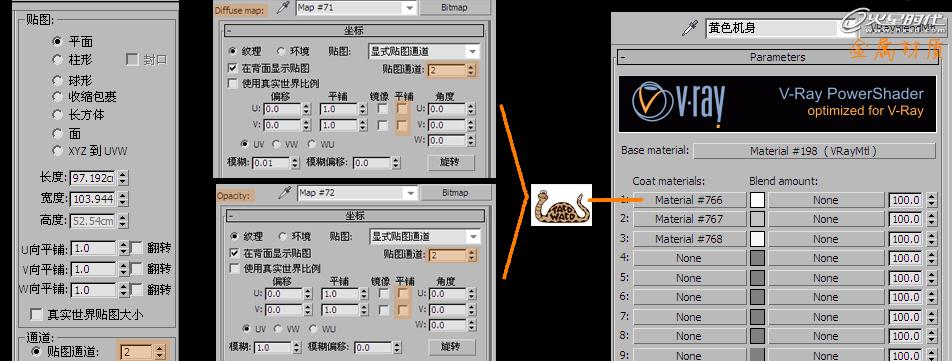
Task: Open base material Material #198 (VRayMtl)
Action: pos(814,151)
